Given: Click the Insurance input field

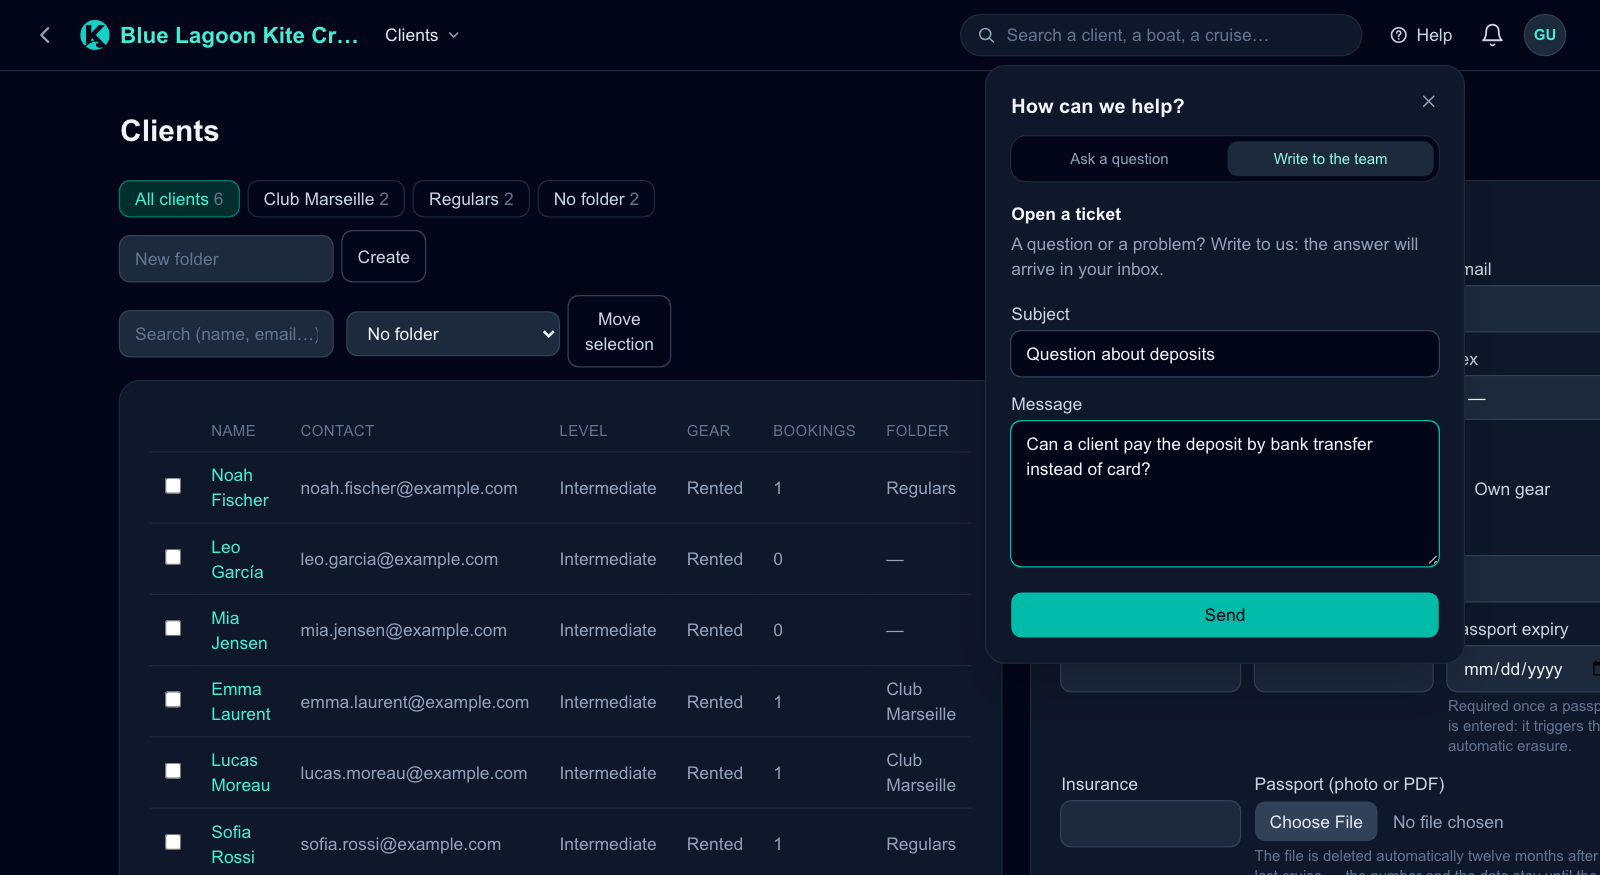Looking at the screenshot, I should click(1151, 823).
